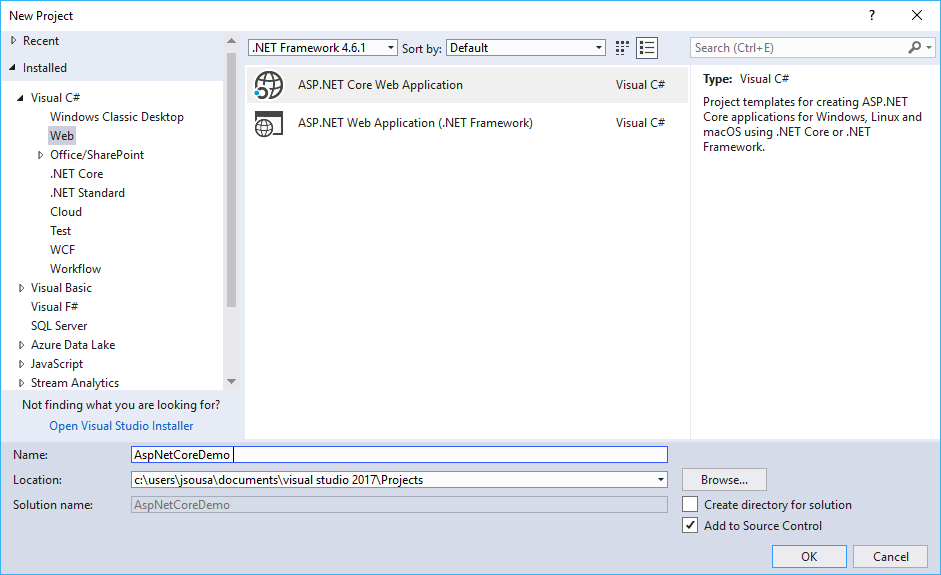Enable Create directory for solution
Screen dimensions: 941x575
point(690,504)
